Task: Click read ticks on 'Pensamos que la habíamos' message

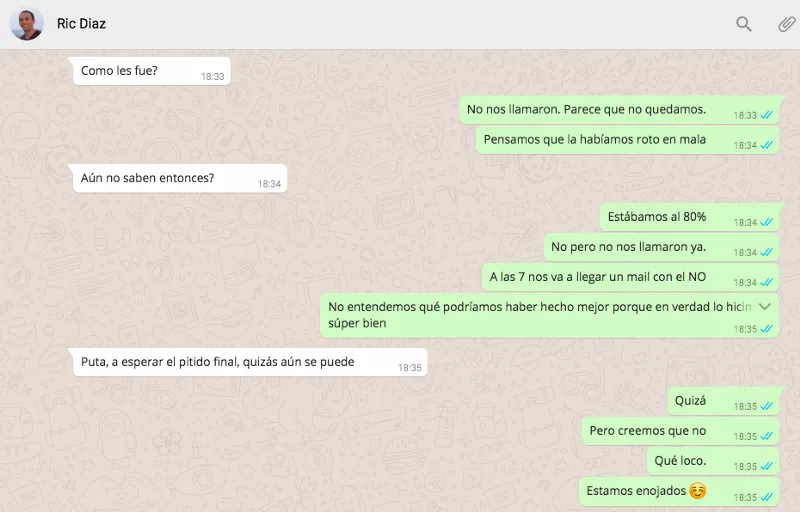Action: [766, 145]
